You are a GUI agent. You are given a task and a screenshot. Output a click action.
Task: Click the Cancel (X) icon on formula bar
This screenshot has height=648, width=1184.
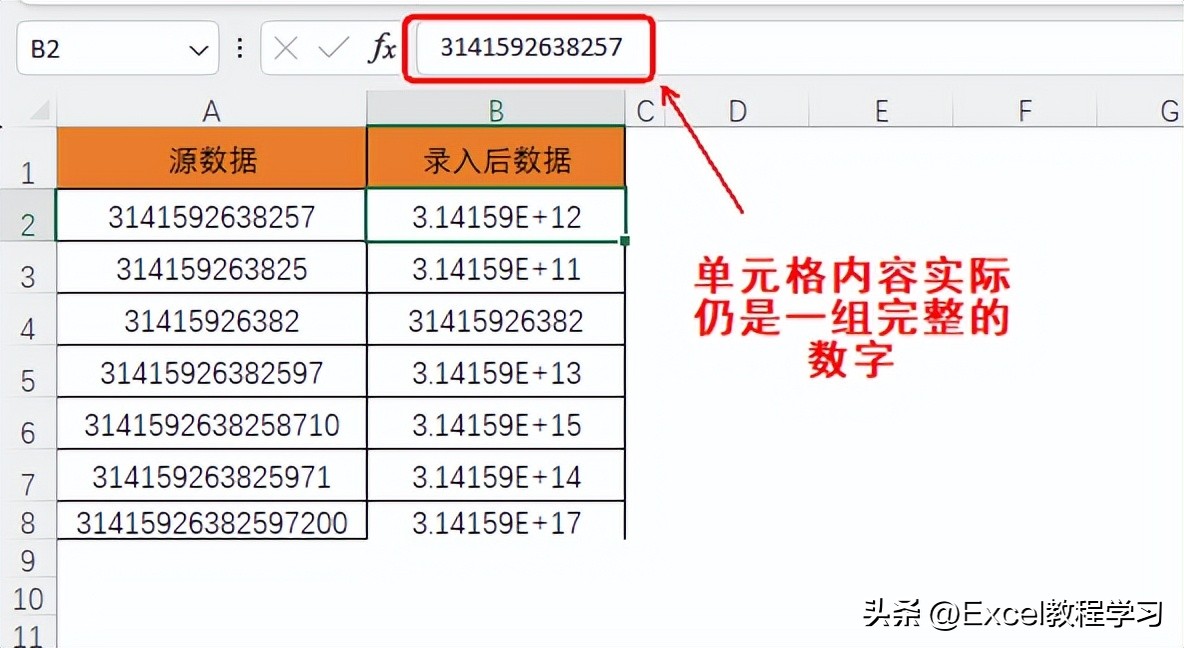point(285,48)
